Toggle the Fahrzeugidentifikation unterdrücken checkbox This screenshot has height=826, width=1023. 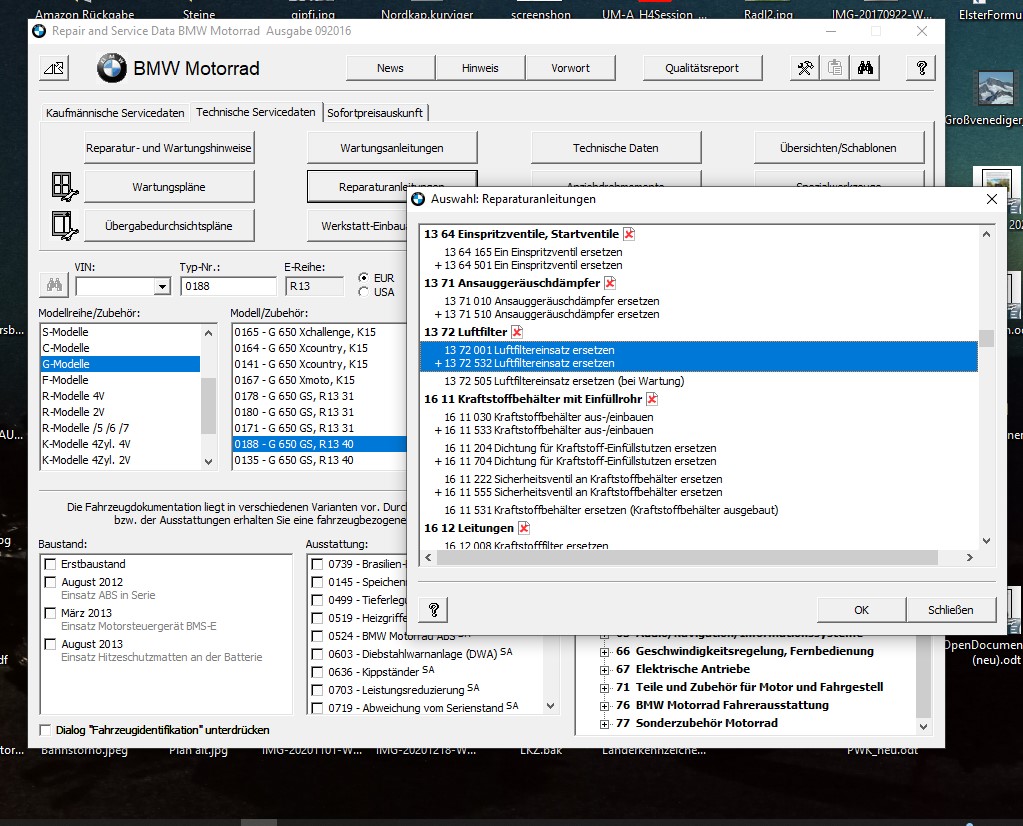[45, 730]
